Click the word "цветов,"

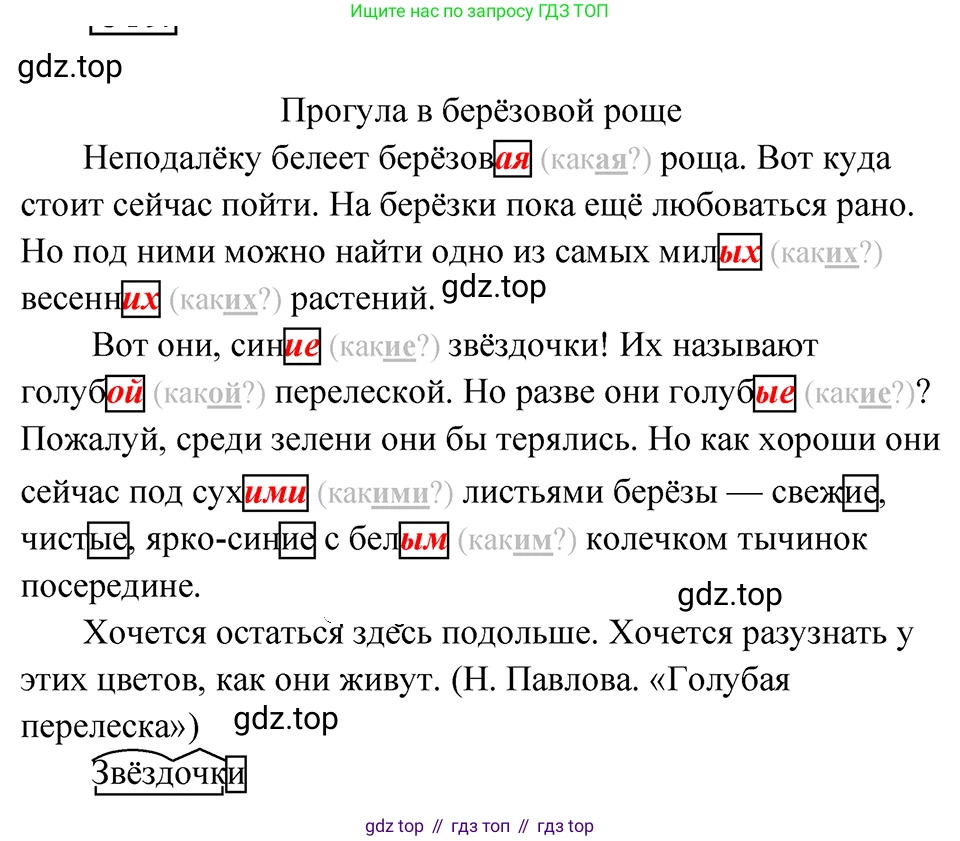point(151,681)
